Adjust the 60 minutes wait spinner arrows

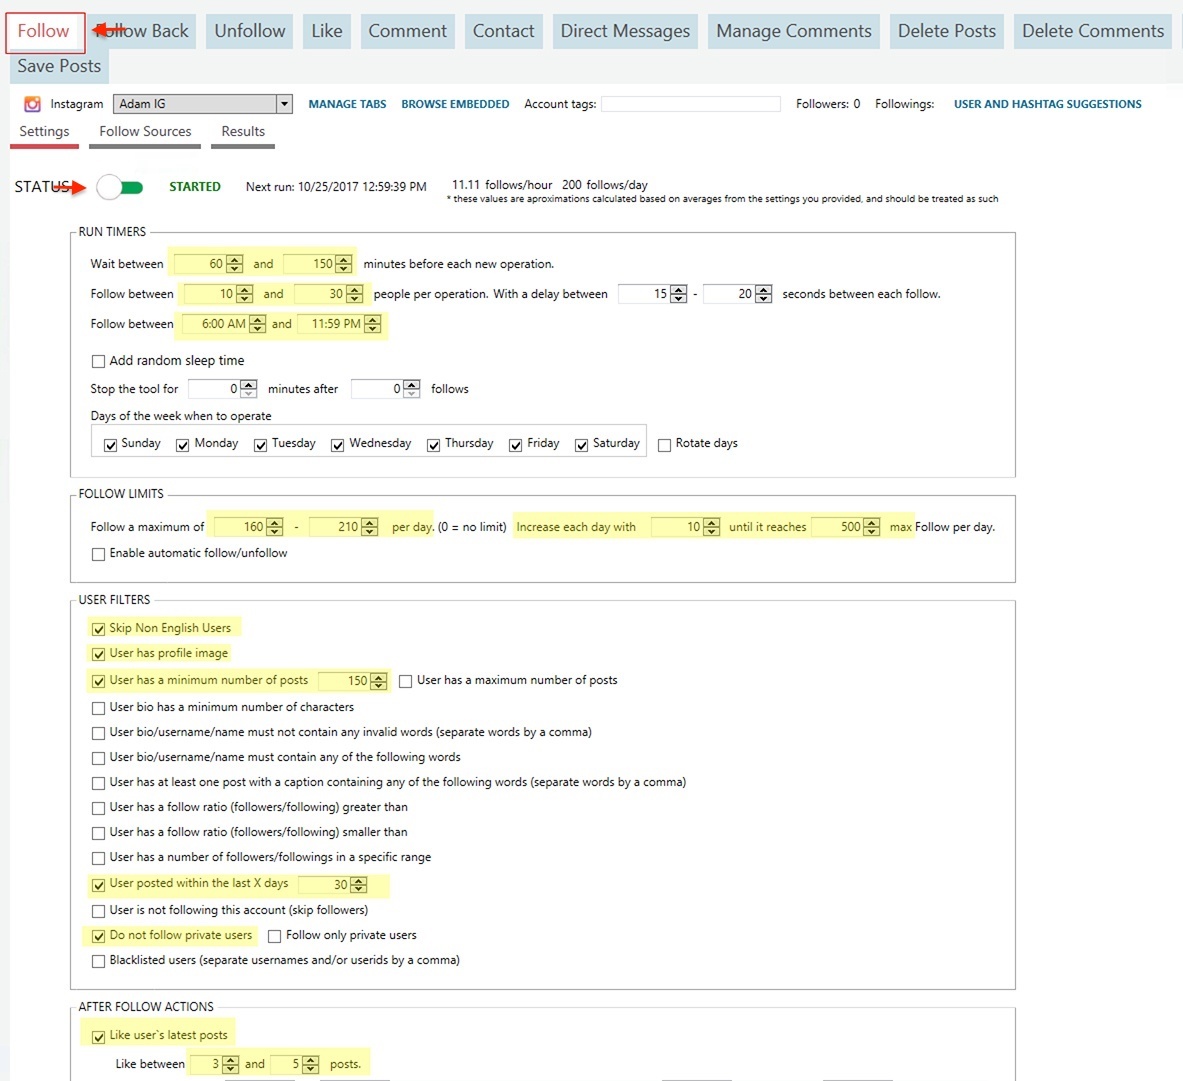pyautogui.click(x=235, y=264)
